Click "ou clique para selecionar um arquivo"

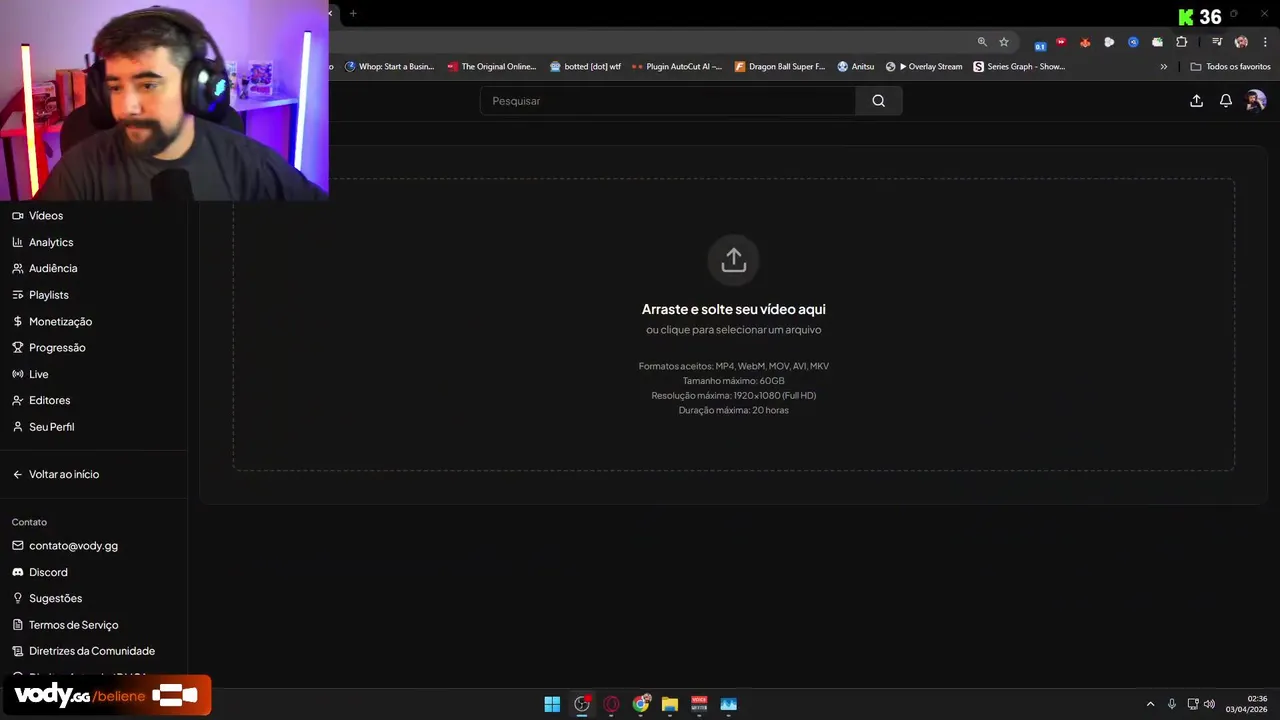pos(734,330)
